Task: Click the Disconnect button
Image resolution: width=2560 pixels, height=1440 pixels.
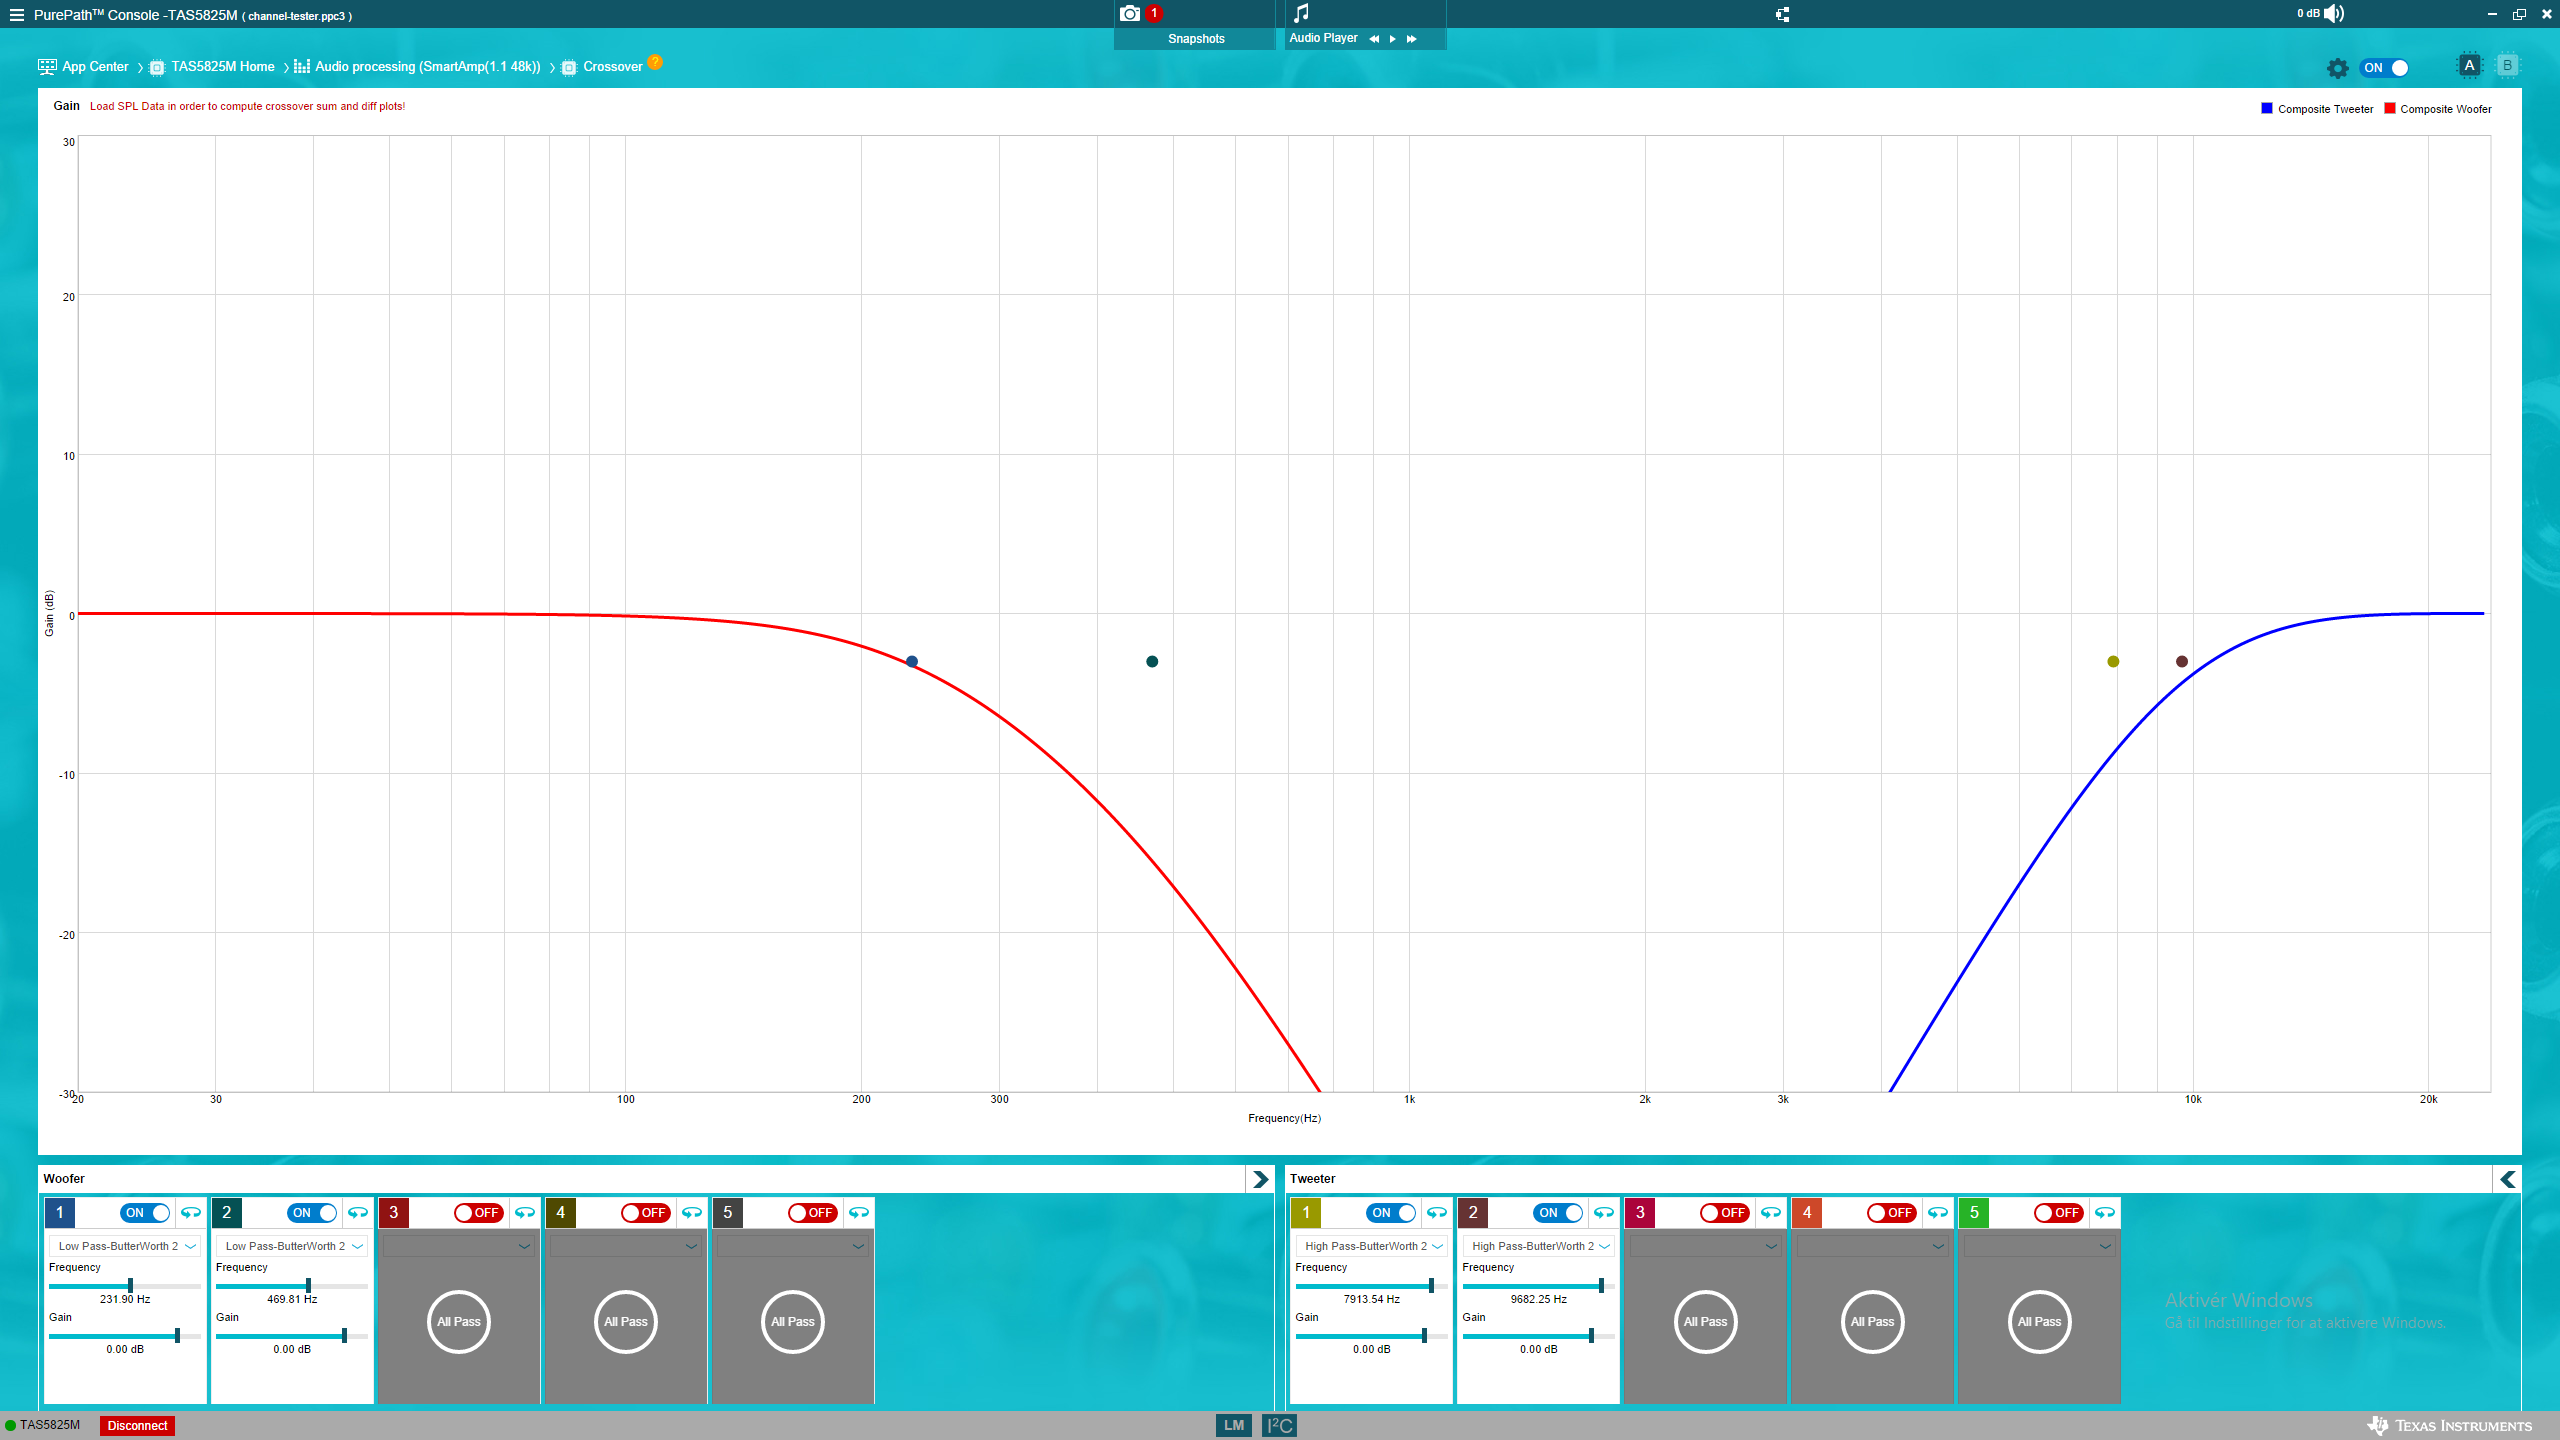Action: [x=137, y=1426]
